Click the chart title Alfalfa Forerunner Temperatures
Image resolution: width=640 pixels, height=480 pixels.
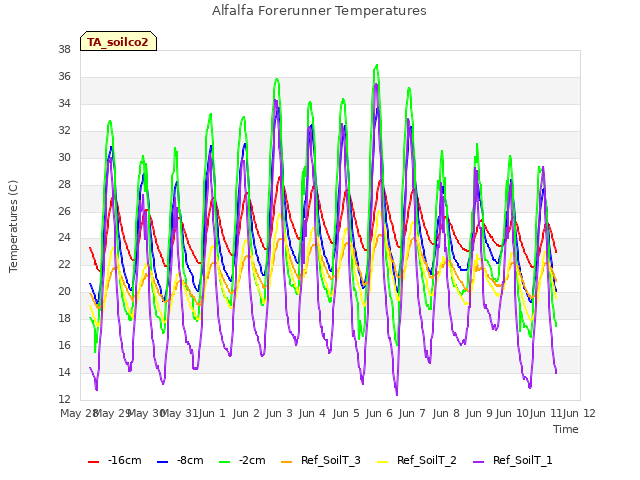pyautogui.click(x=319, y=10)
